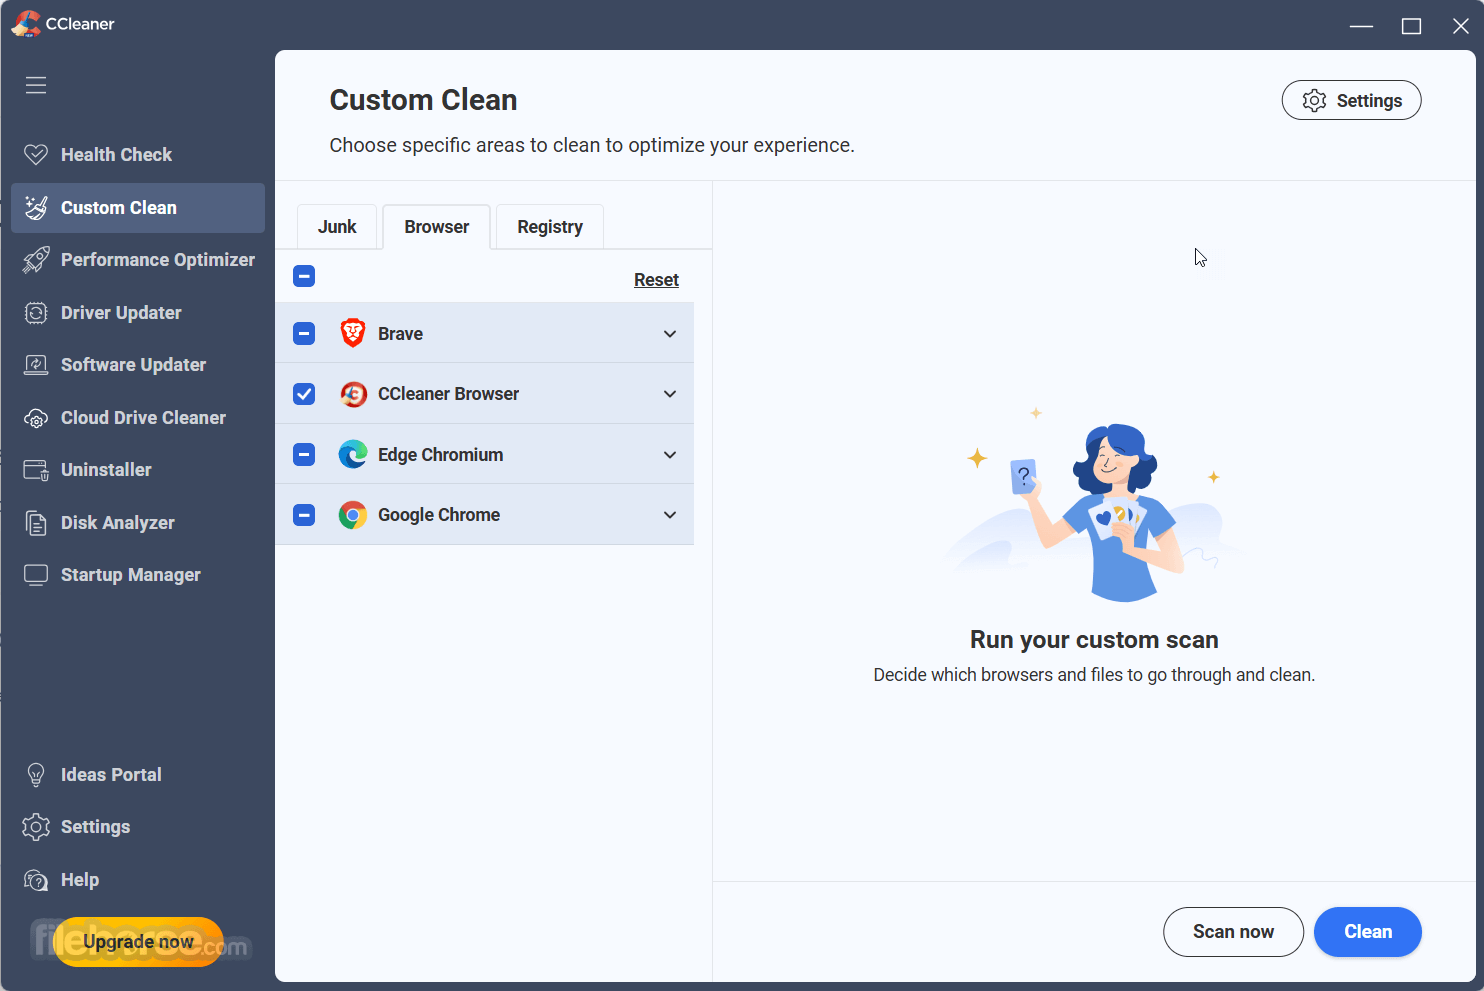Open the hamburger menu icon
Screen dimensions: 1484x991
(x=36, y=85)
